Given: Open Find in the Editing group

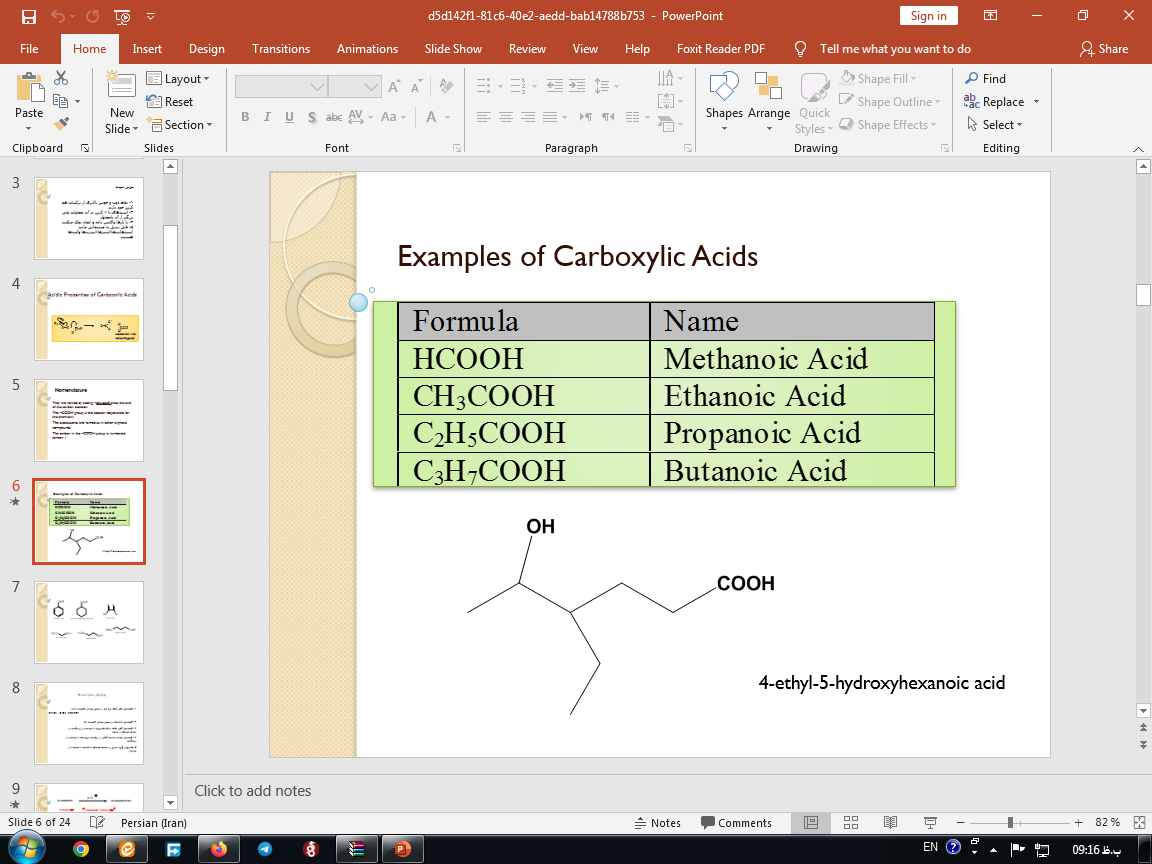Looking at the screenshot, I should click(x=985, y=78).
